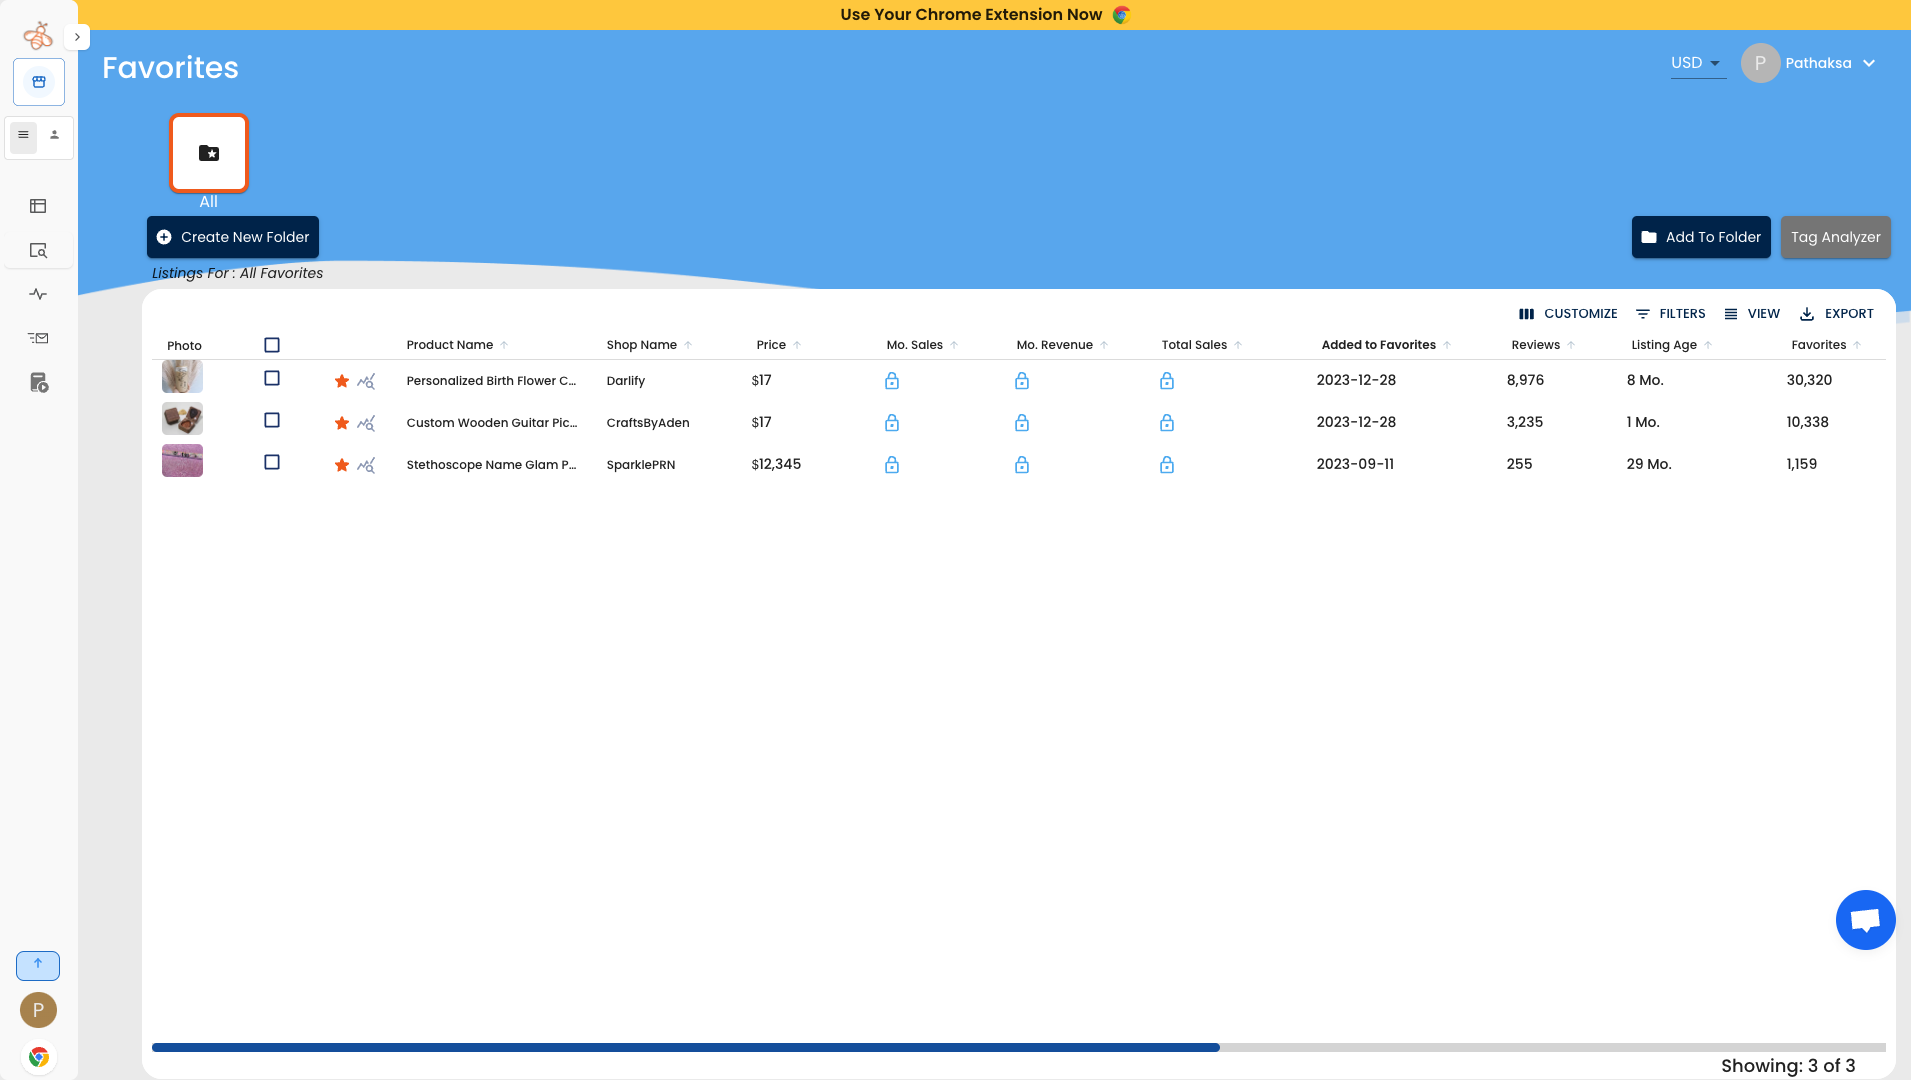Screen dimensions: 1911x1080
Task: Open the listing search icon in sidebar
Action: 38,251
